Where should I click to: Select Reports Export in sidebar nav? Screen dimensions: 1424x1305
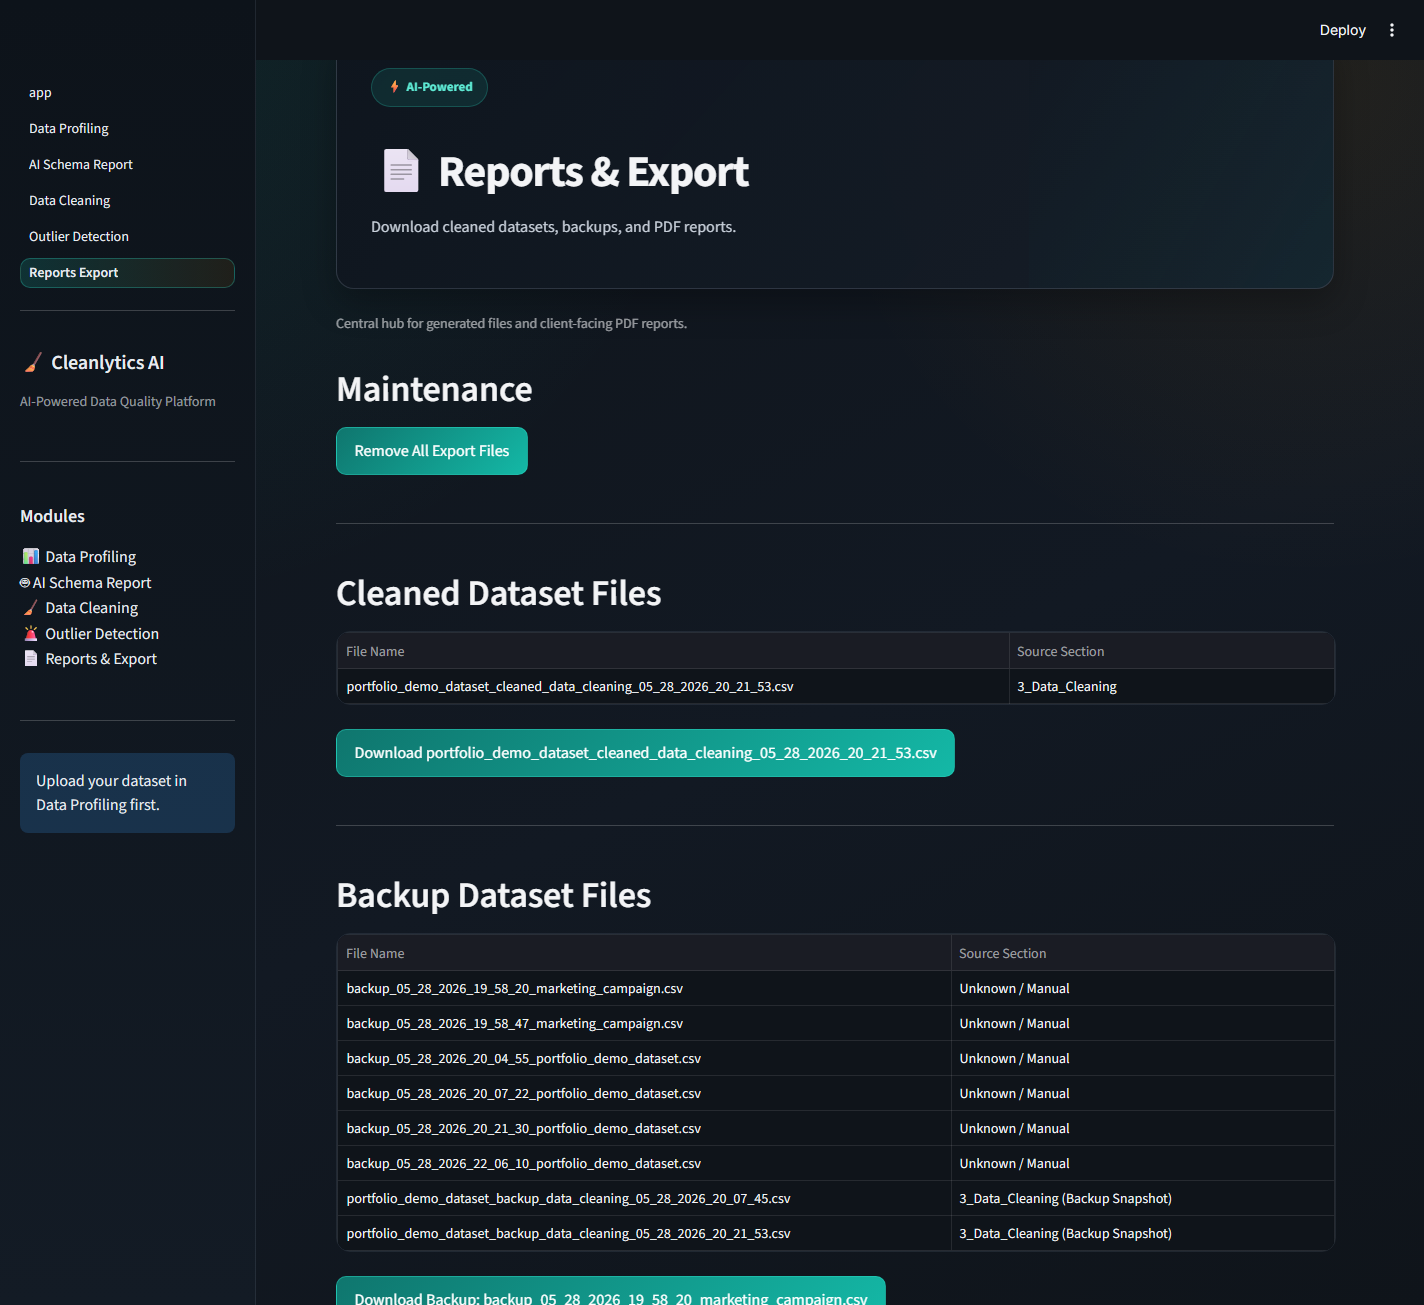(x=127, y=273)
